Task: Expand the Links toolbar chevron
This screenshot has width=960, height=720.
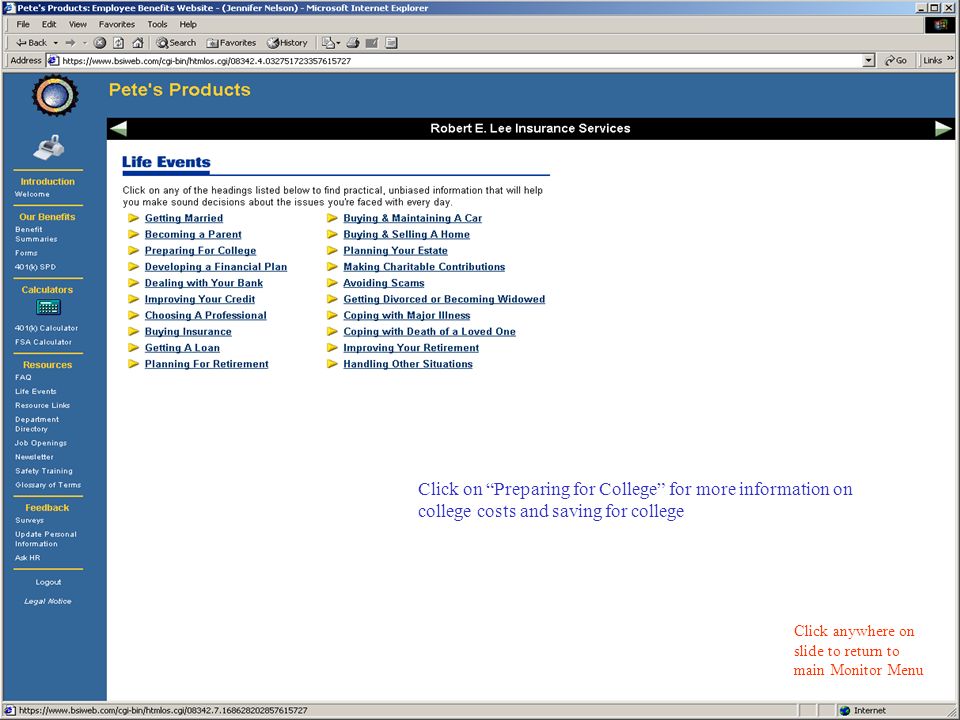Action: click(x=950, y=59)
